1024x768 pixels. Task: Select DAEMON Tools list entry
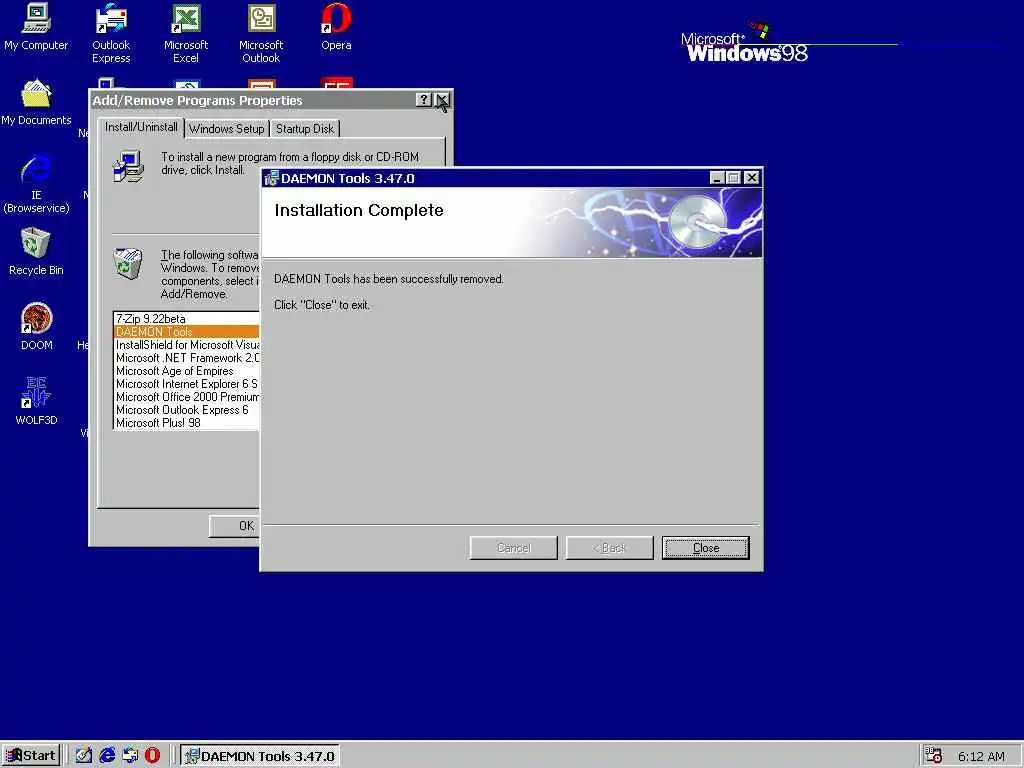pyautogui.click(x=187, y=332)
